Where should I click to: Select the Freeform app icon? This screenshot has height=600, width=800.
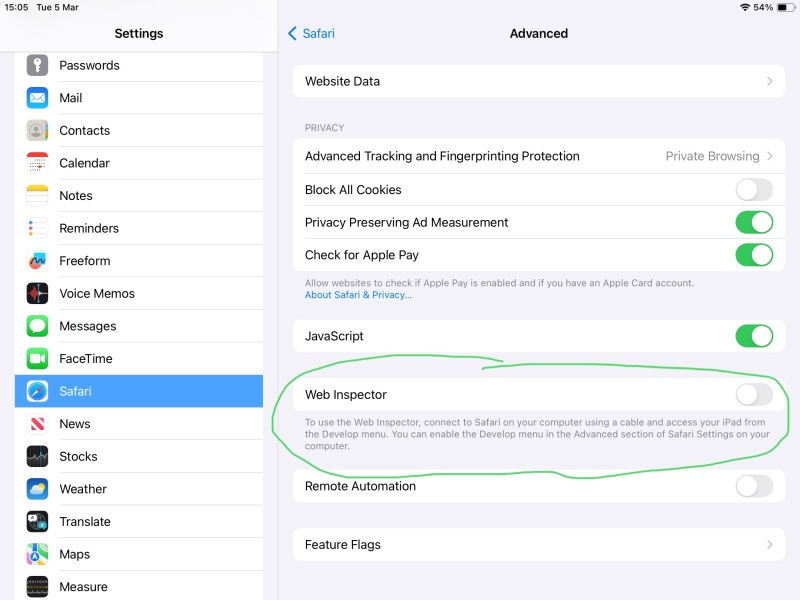tap(37, 261)
